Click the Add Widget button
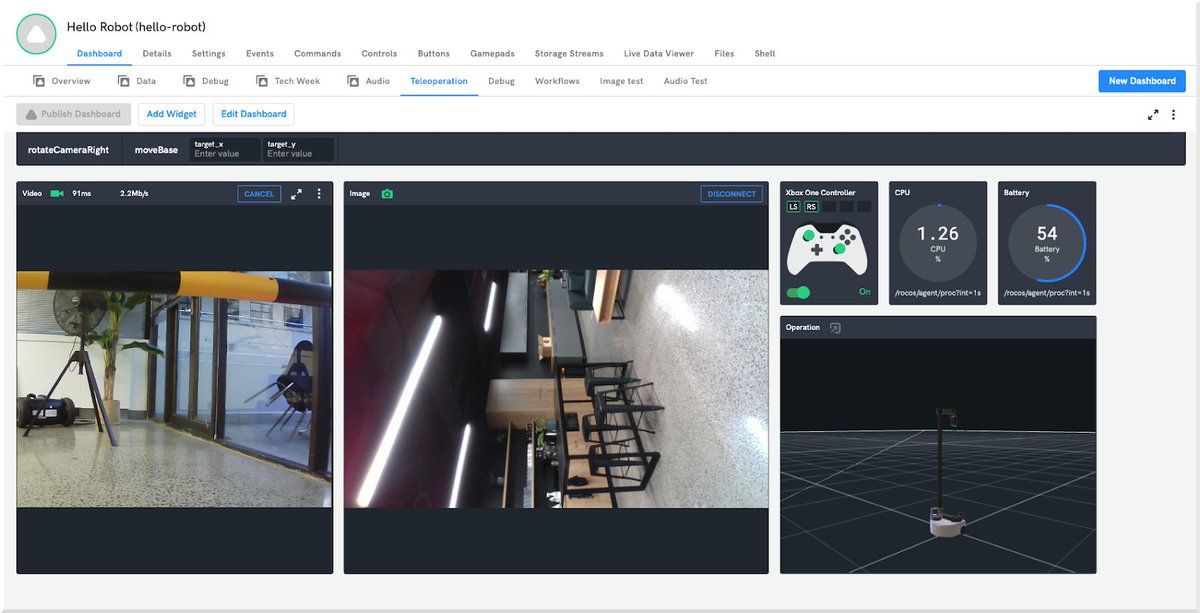This screenshot has height=613, width=1200. 172,114
